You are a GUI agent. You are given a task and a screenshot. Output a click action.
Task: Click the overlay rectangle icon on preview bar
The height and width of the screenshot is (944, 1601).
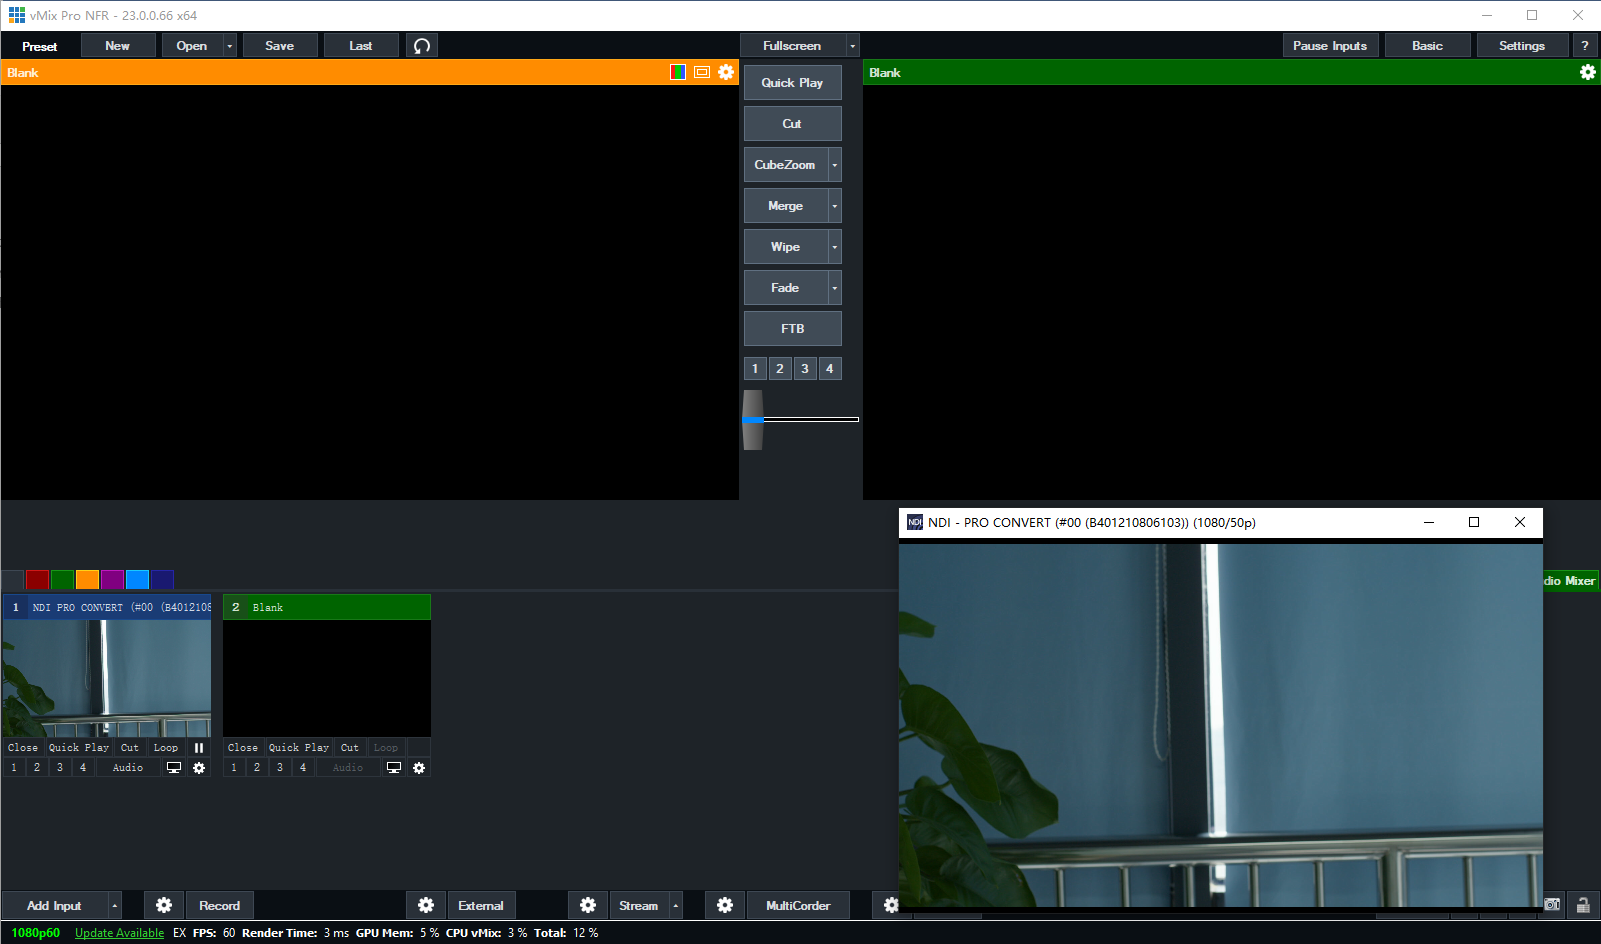[702, 72]
